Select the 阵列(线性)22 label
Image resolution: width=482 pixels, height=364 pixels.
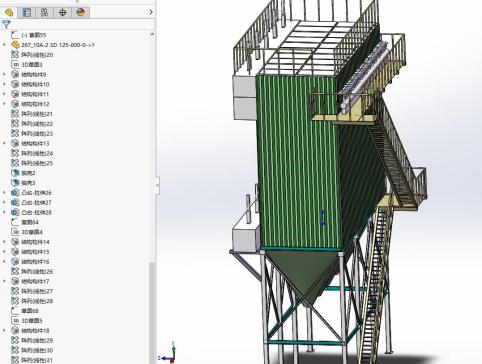[37, 124]
